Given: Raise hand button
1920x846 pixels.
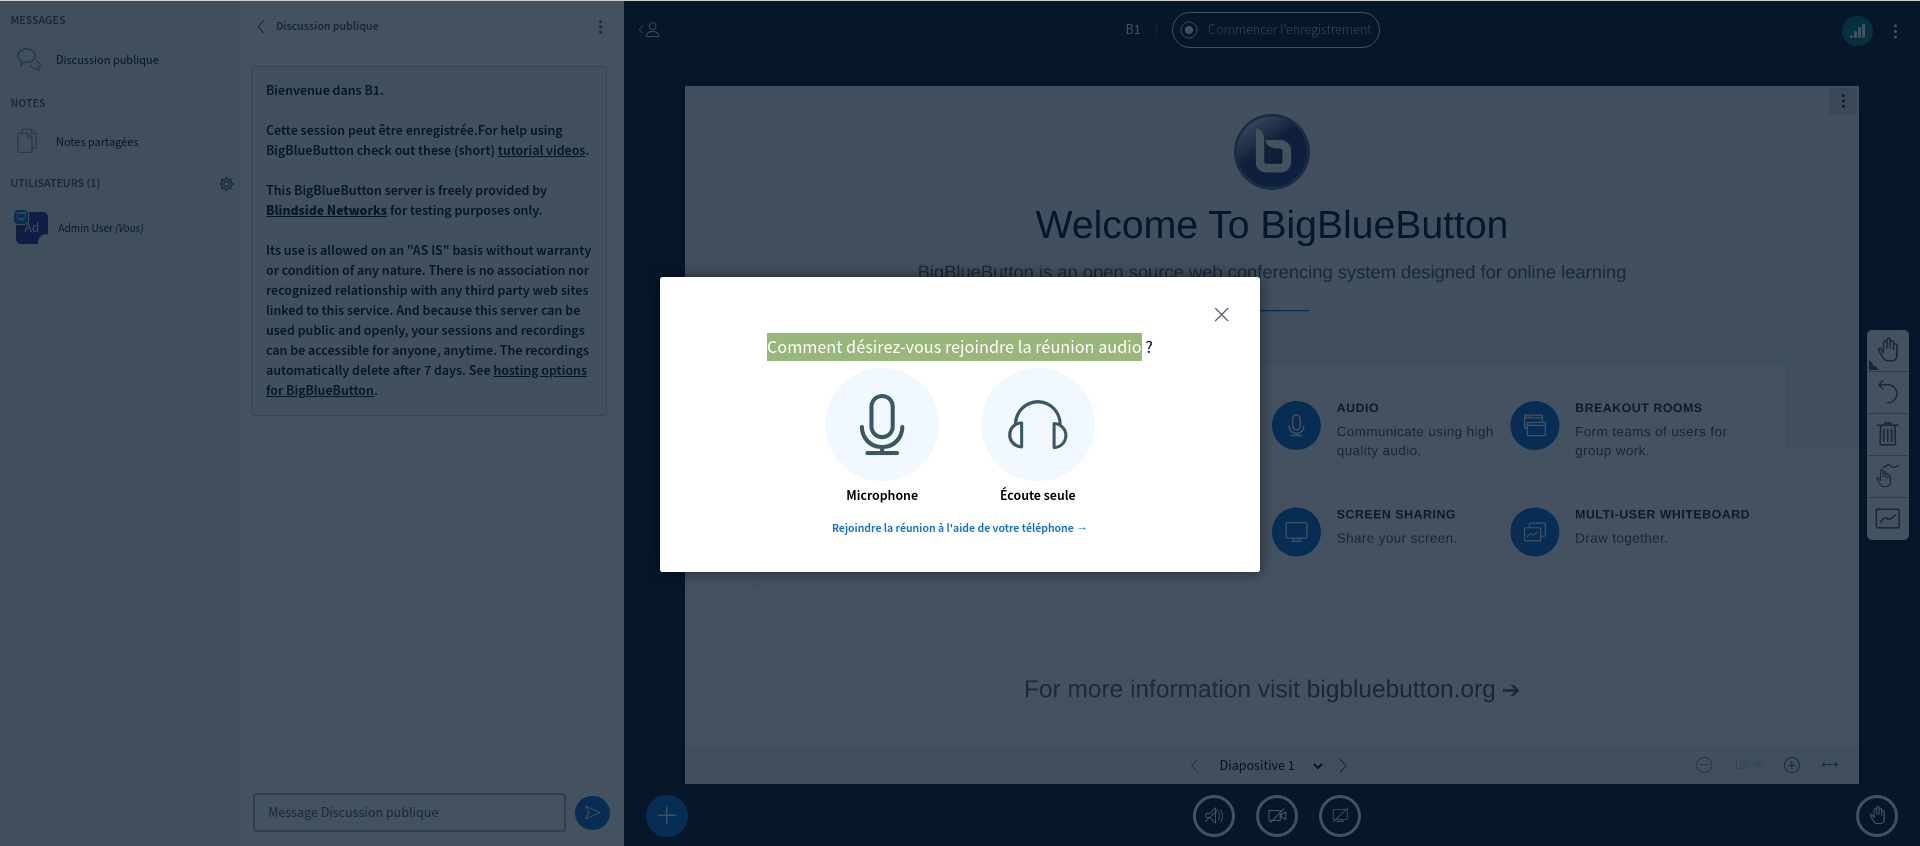Looking at the screenshot, I should click(1877, 816).
